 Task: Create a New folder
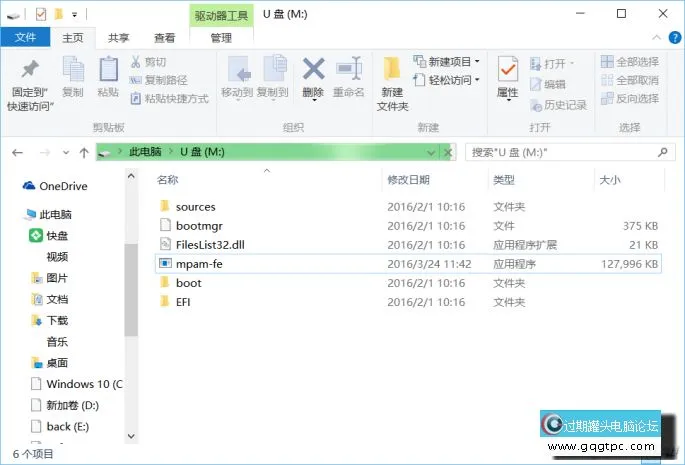click(x=392, y=84)
